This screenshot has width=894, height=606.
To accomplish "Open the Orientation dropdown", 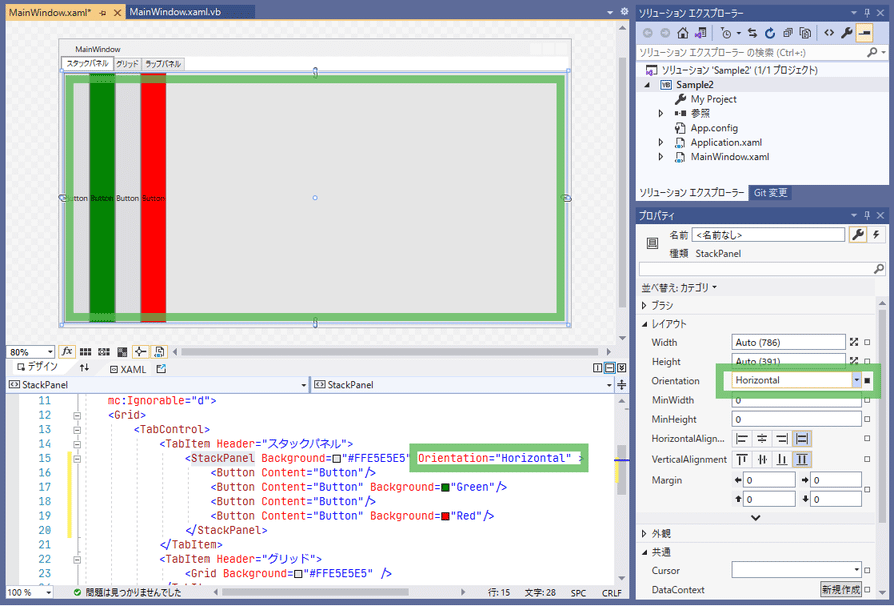I will 856,380.
